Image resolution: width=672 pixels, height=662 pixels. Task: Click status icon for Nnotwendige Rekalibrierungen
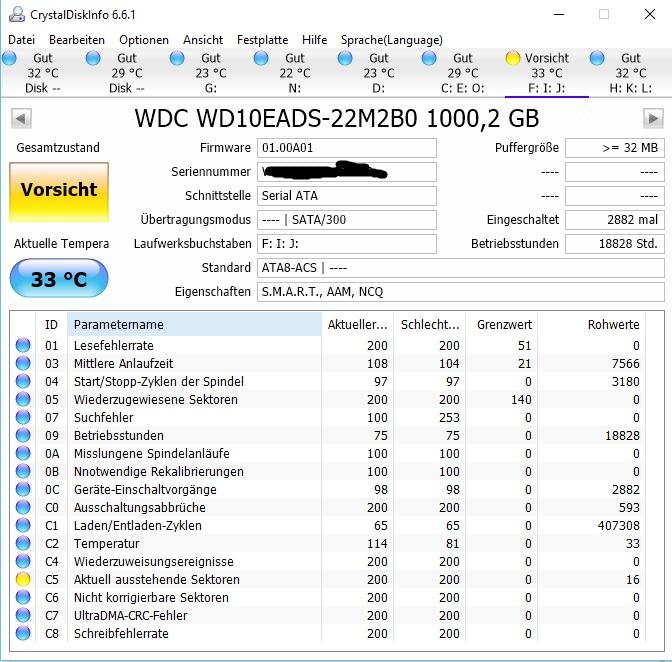tap(23, 471)
